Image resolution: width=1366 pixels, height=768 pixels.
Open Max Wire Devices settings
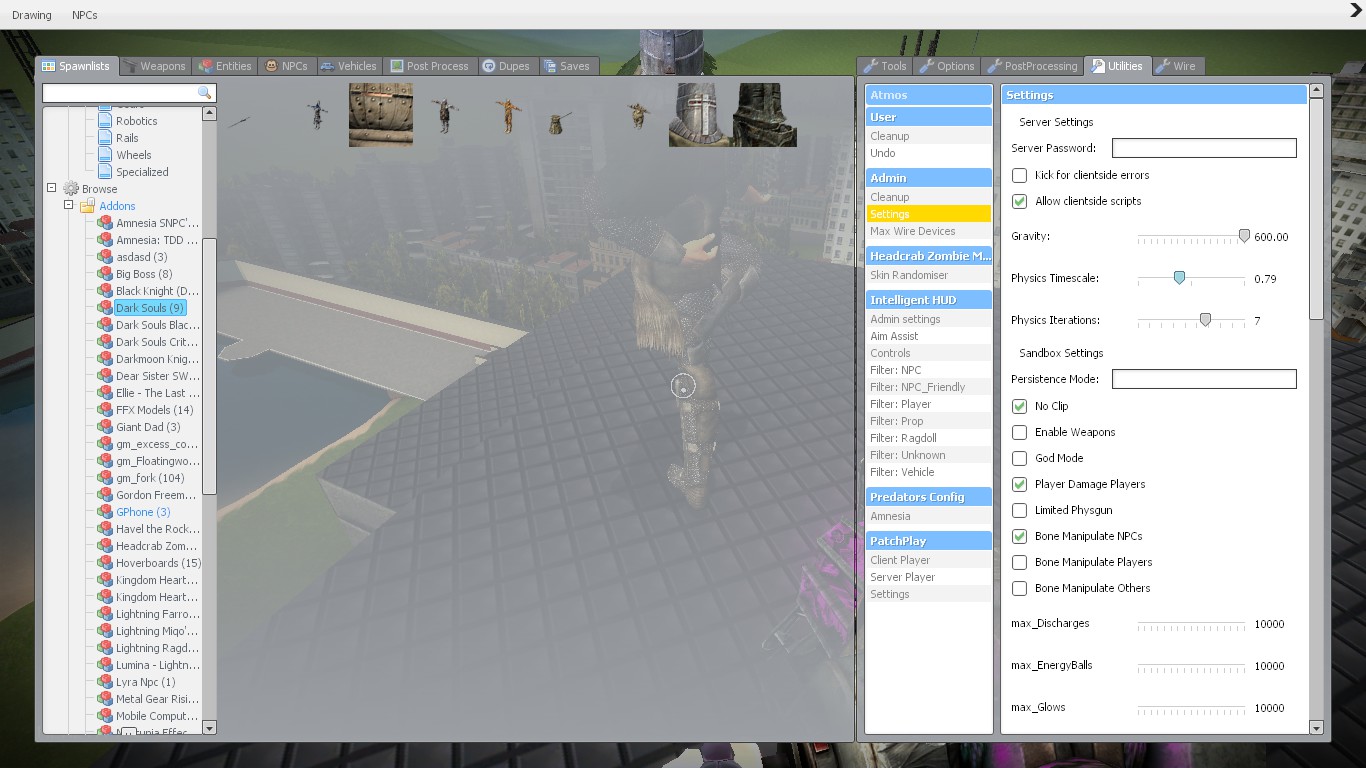pyautogui.click(x=929, y=231)
